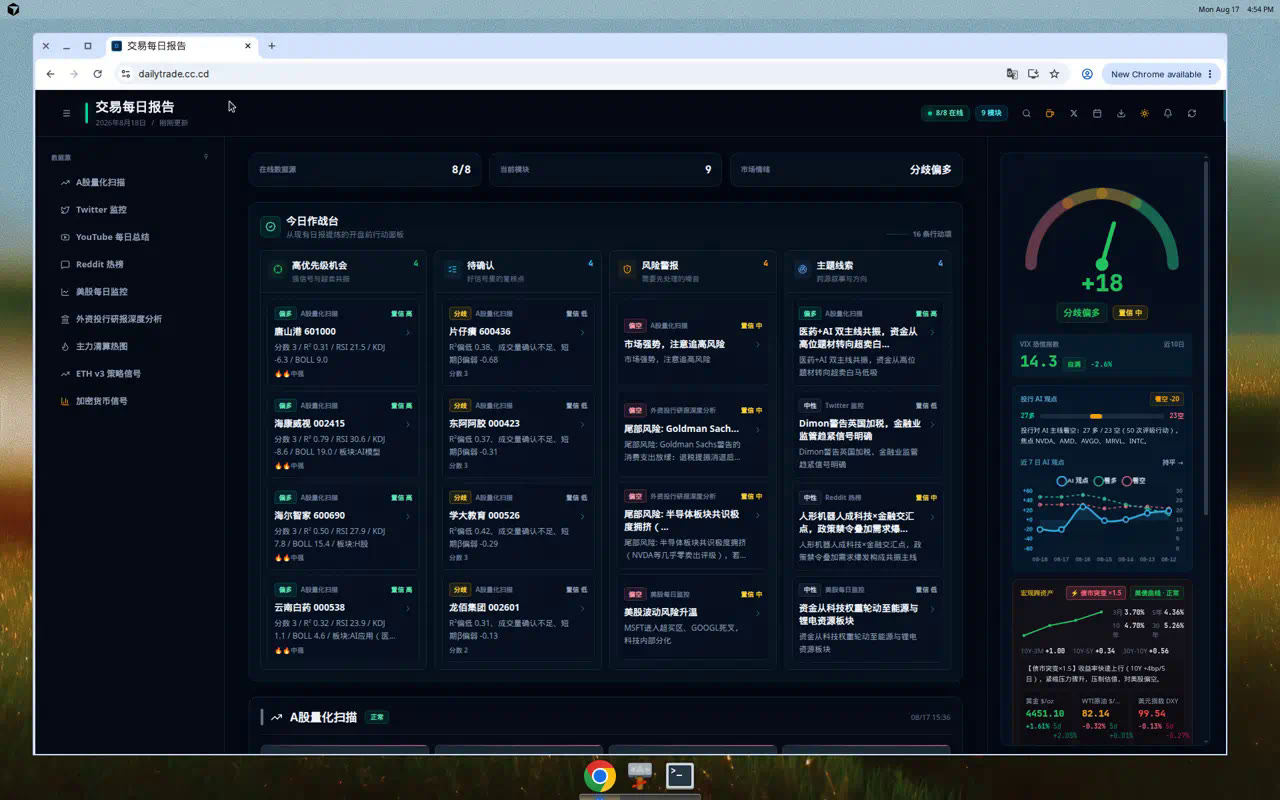
Task: Expand the 海康威视 002415 card chevron
Action: (x=408, y=424)
